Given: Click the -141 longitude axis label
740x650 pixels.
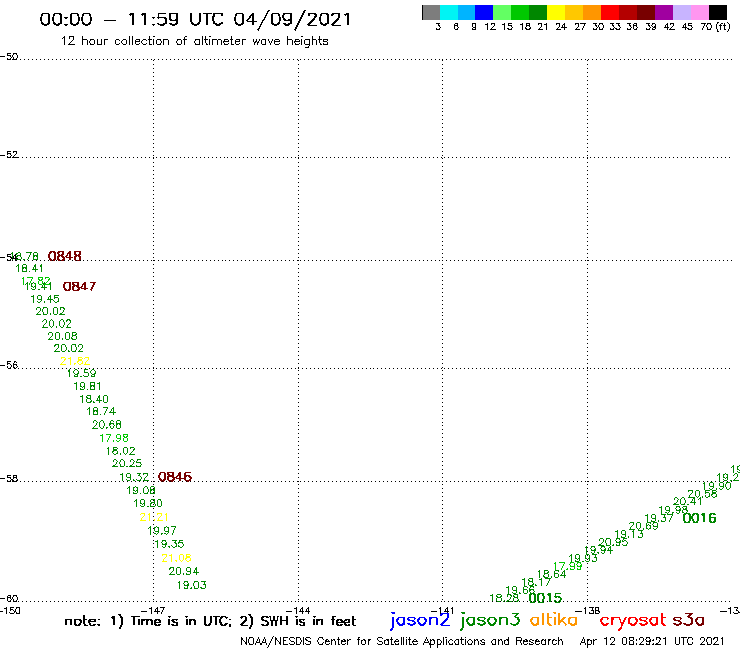Looking at the screenshot, I should click(442, 611).
